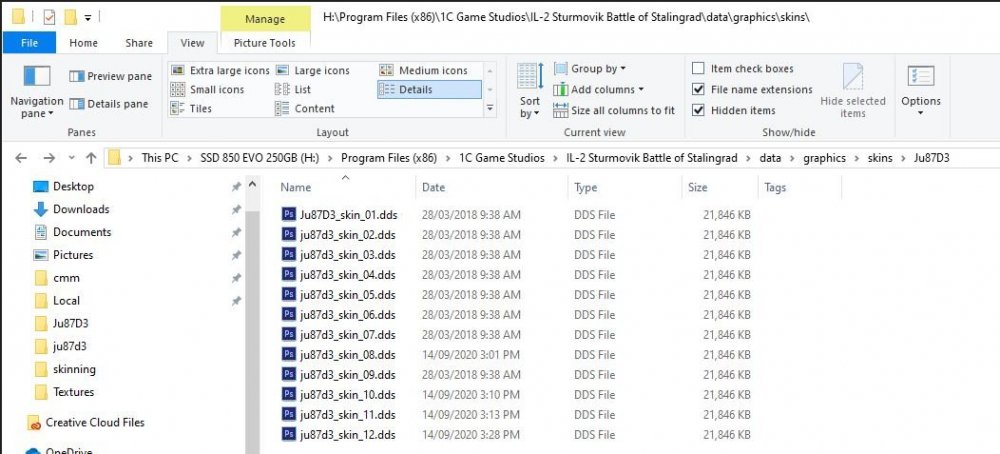The width and height of the screenshot is (1000, 454).
Task: Open Desktop in navigation pane
Action: tap(73, 186)
